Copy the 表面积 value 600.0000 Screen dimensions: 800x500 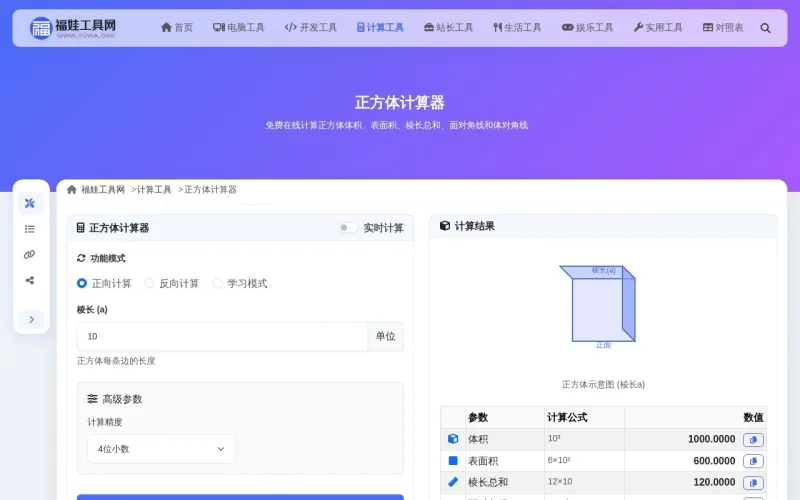coord(753,461)
